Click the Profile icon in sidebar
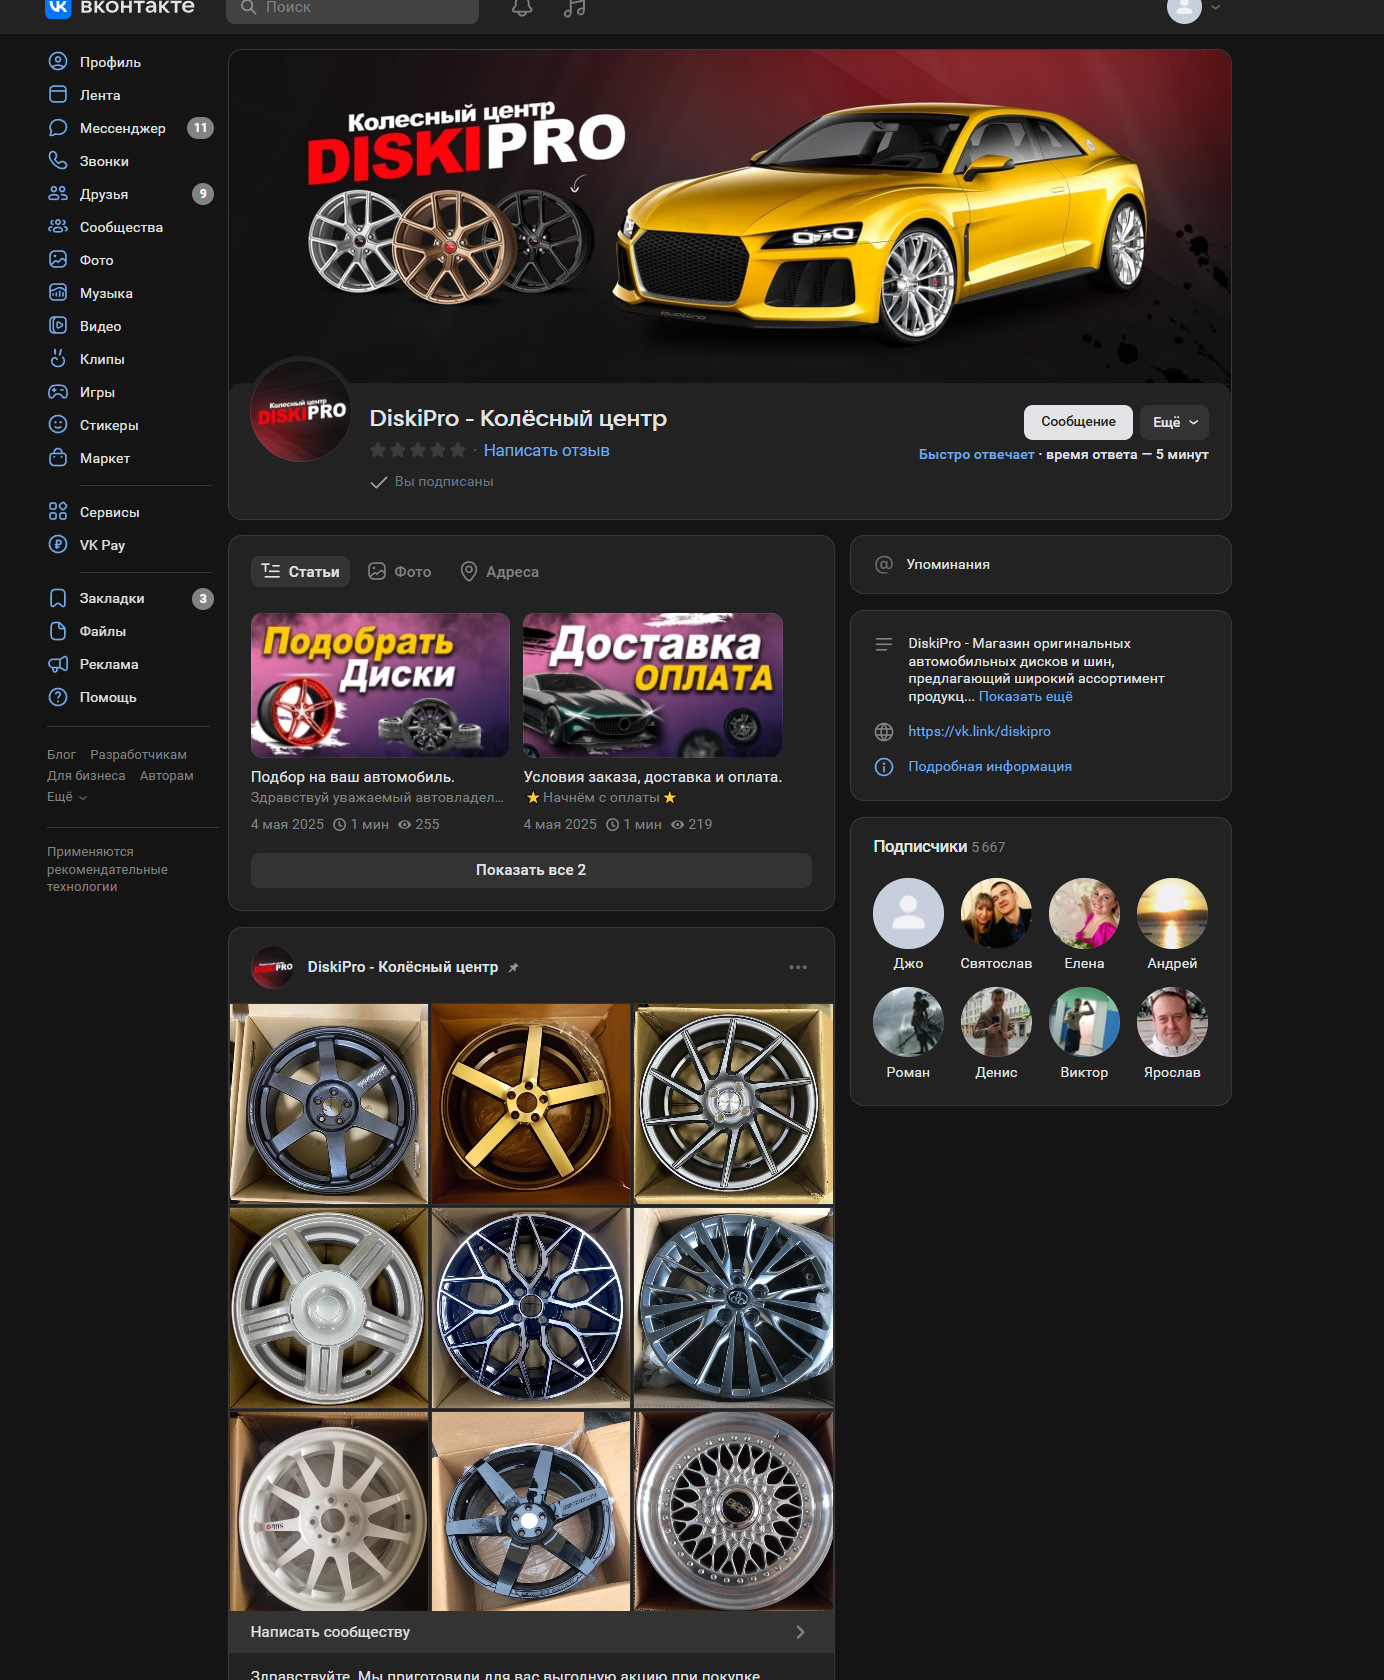1384x1680 pixels. point(58,62)
